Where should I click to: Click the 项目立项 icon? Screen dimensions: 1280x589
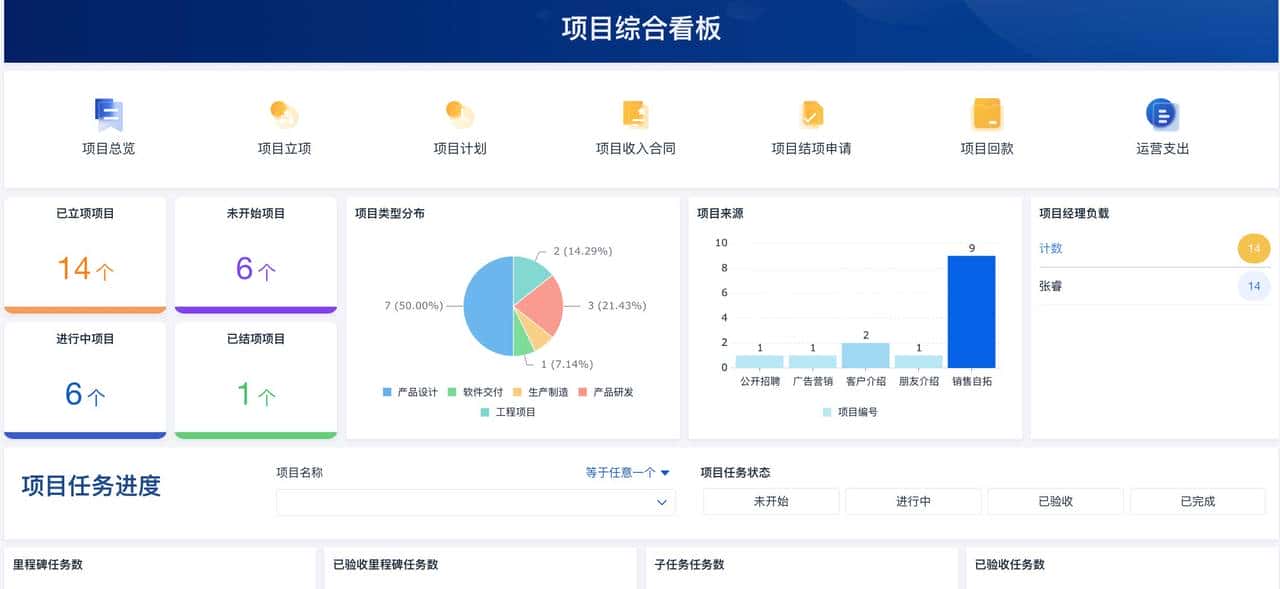(282, 120)
